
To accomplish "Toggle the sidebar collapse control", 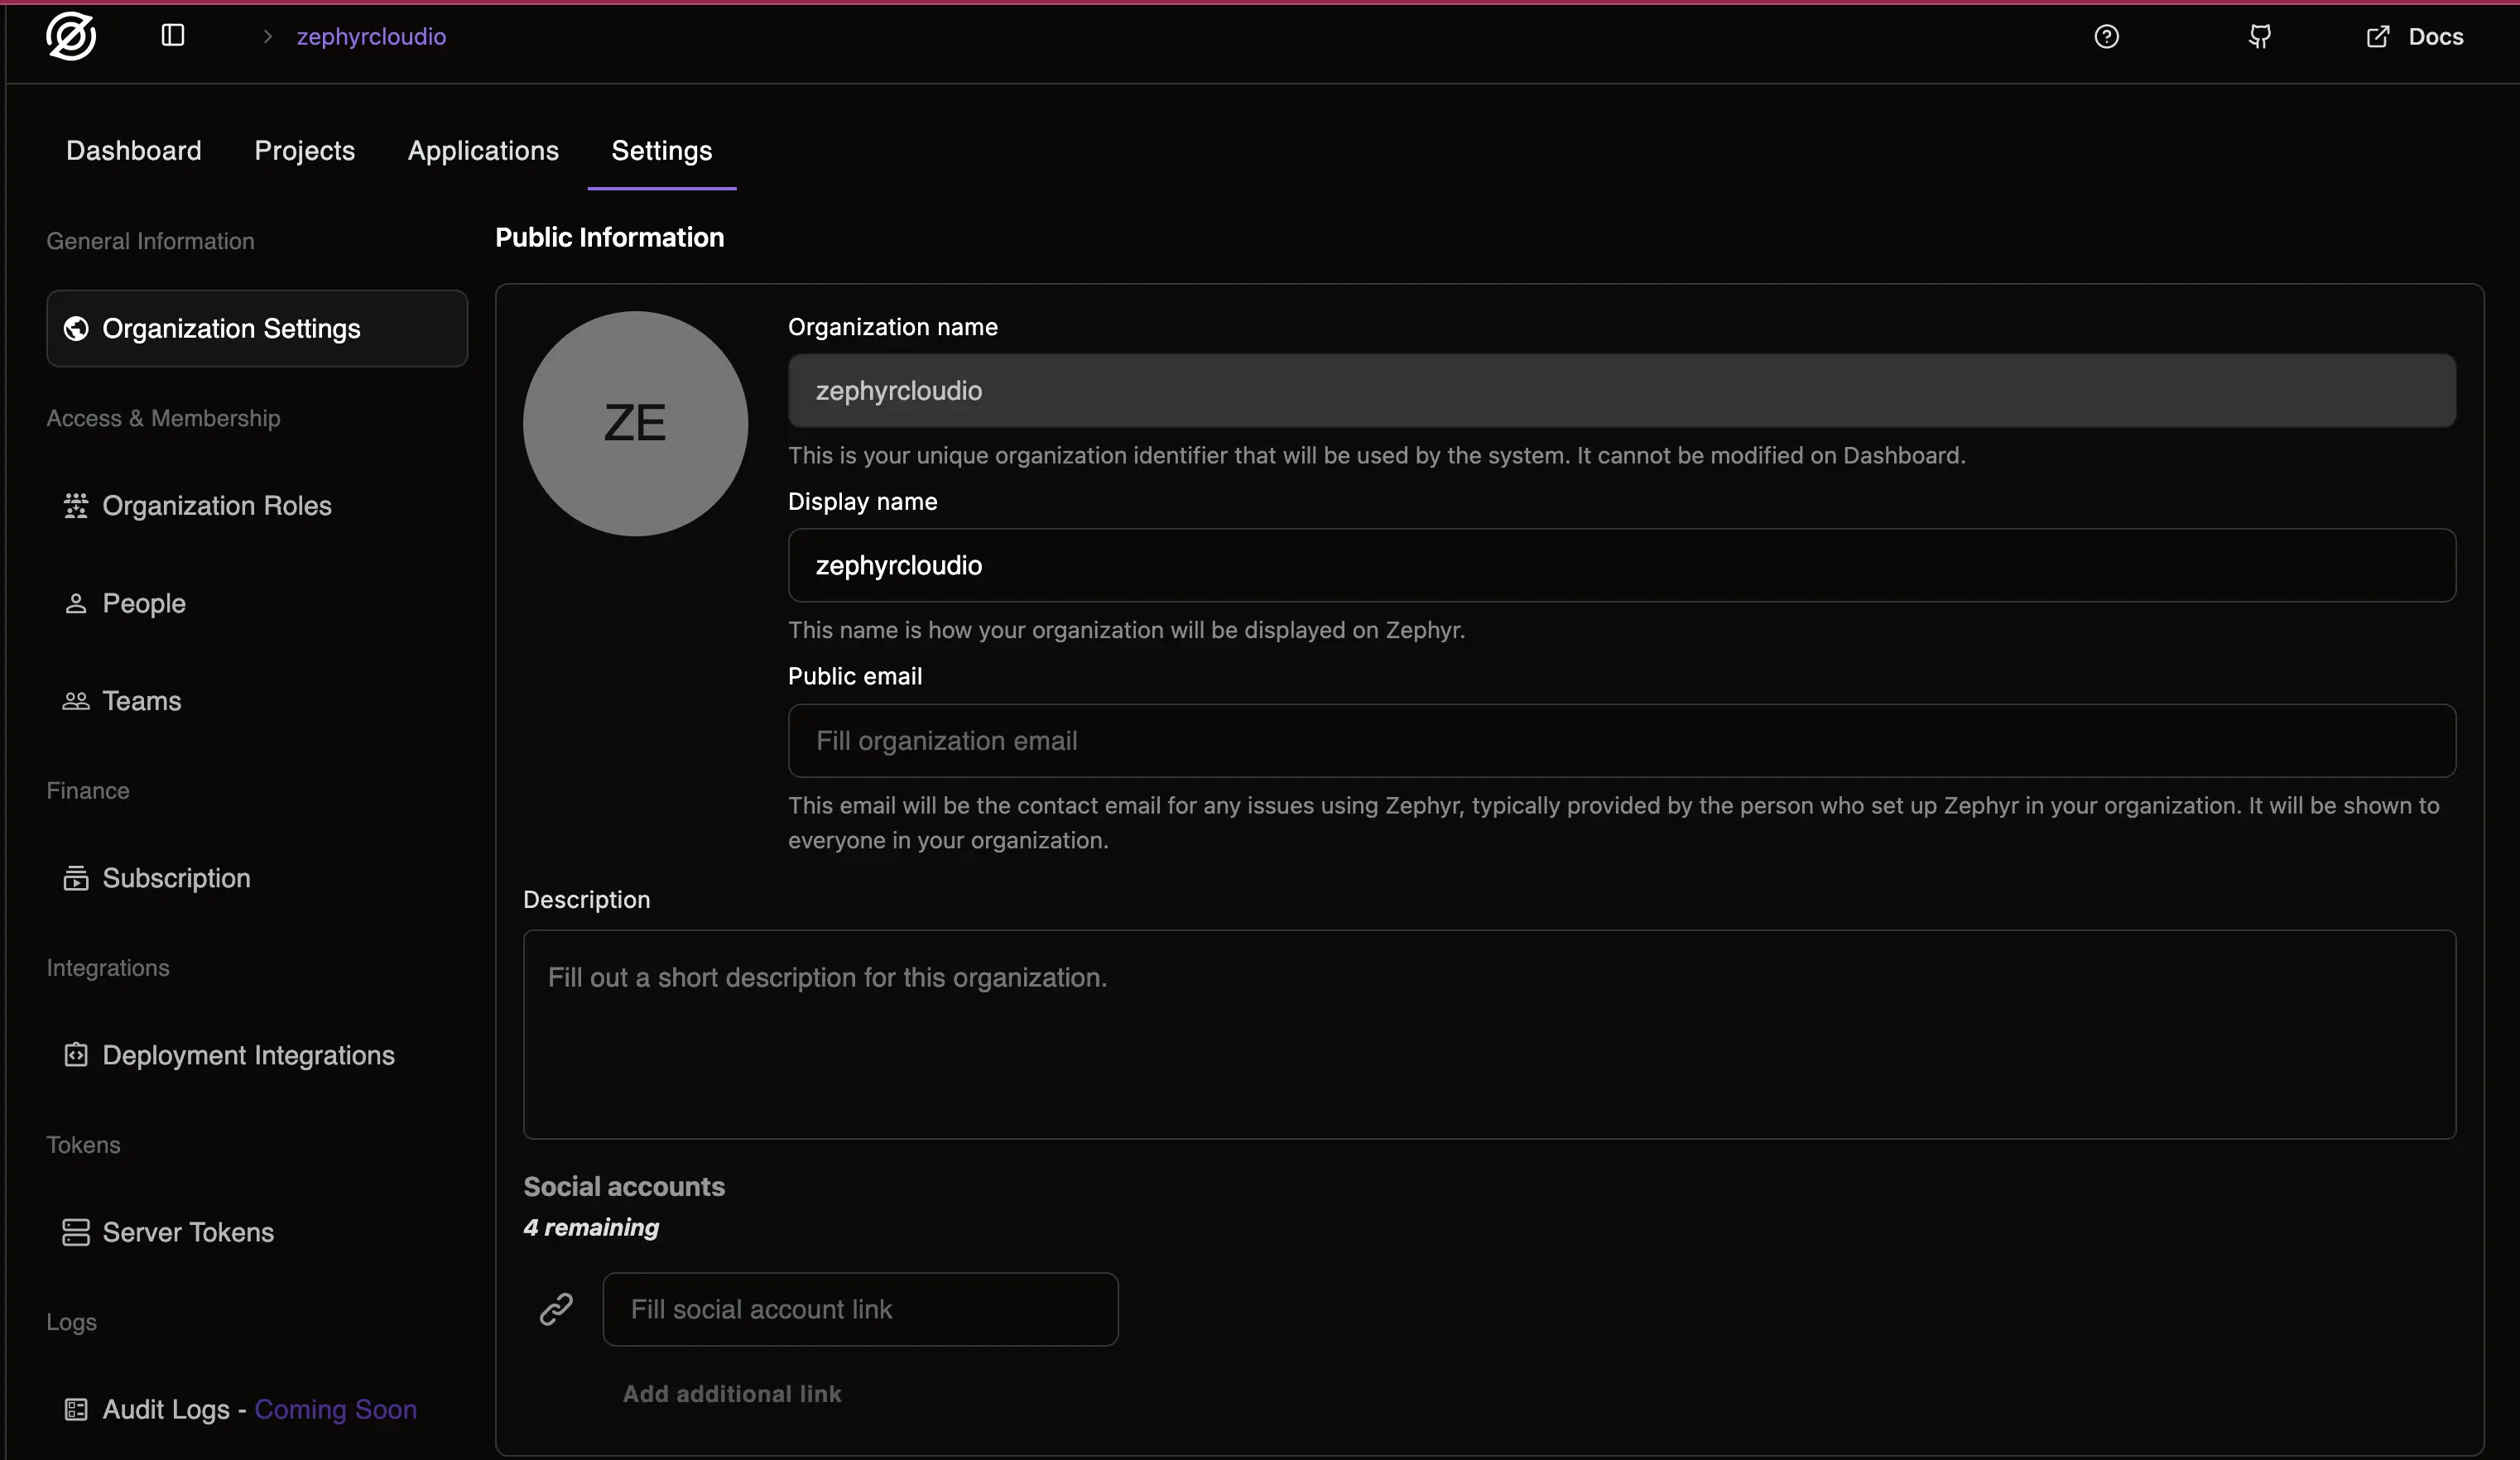I will 172,36.
